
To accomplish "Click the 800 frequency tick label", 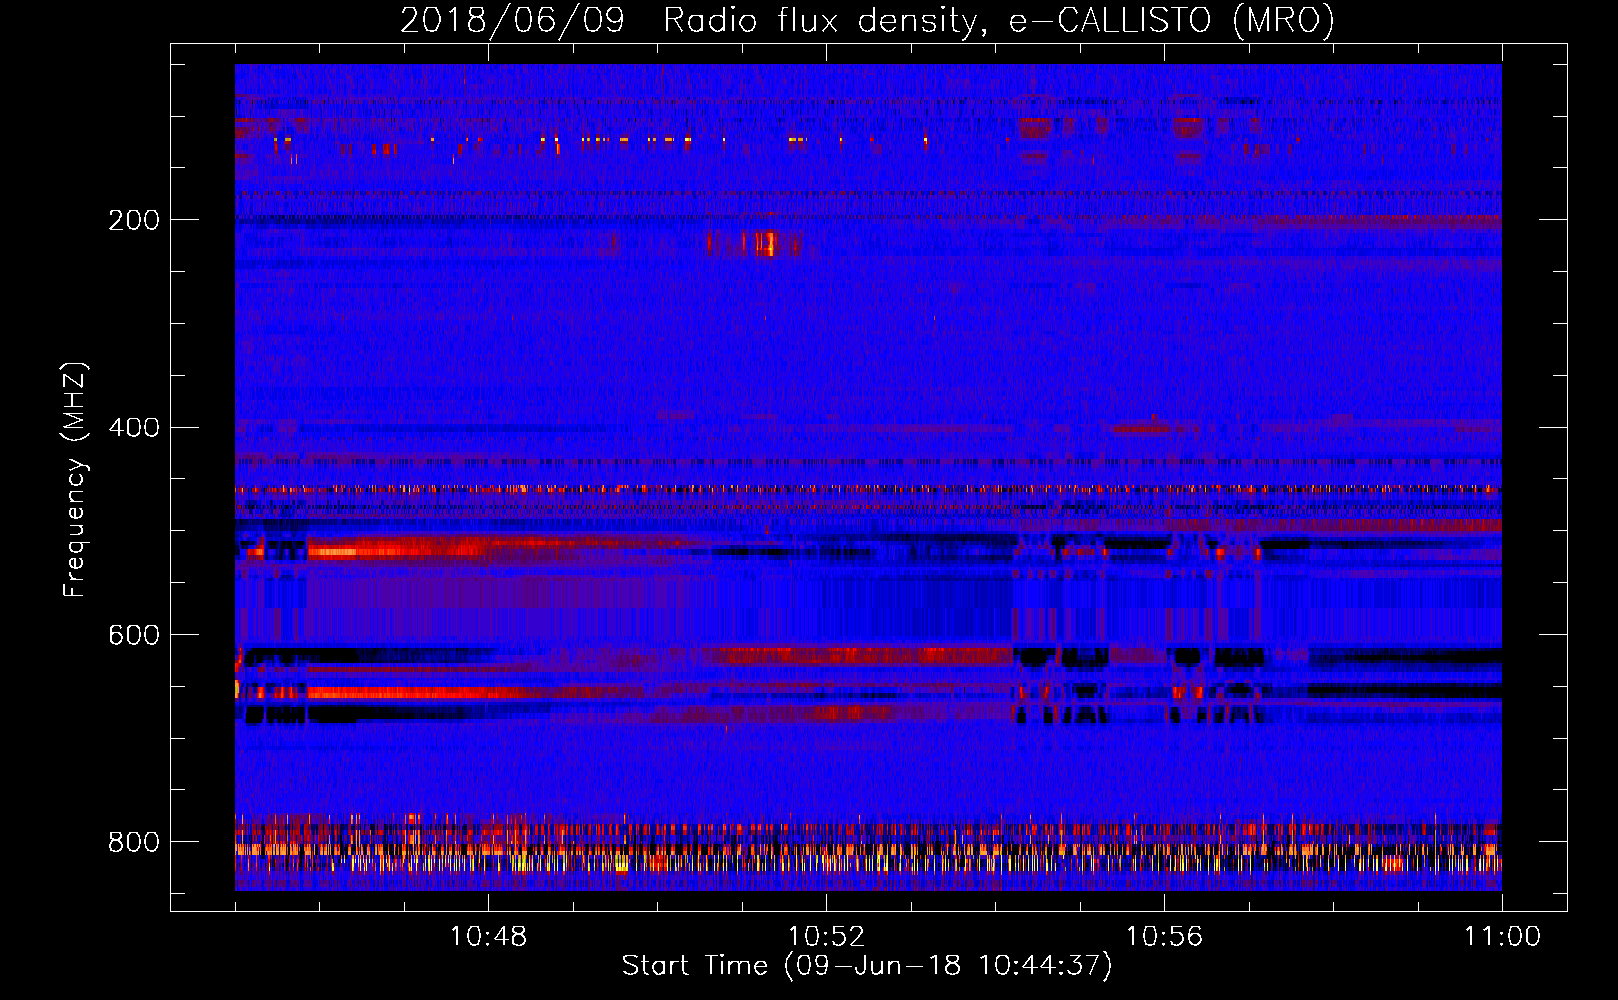I will [x=134, y=843].
